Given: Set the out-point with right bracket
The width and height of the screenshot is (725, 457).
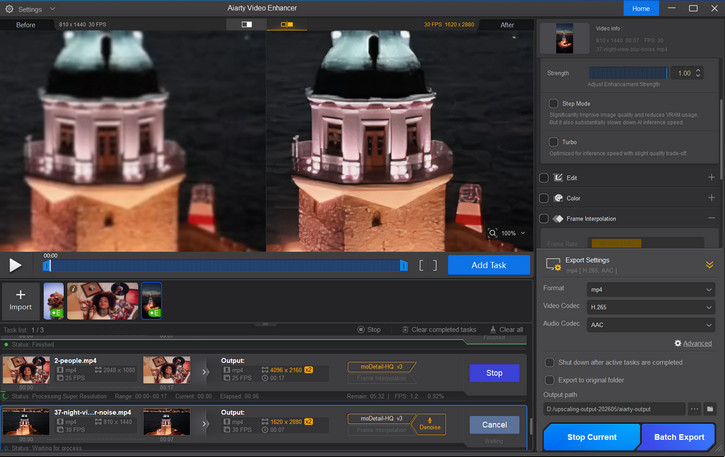Looking at the screenshot, I should (x=435, y=266).
